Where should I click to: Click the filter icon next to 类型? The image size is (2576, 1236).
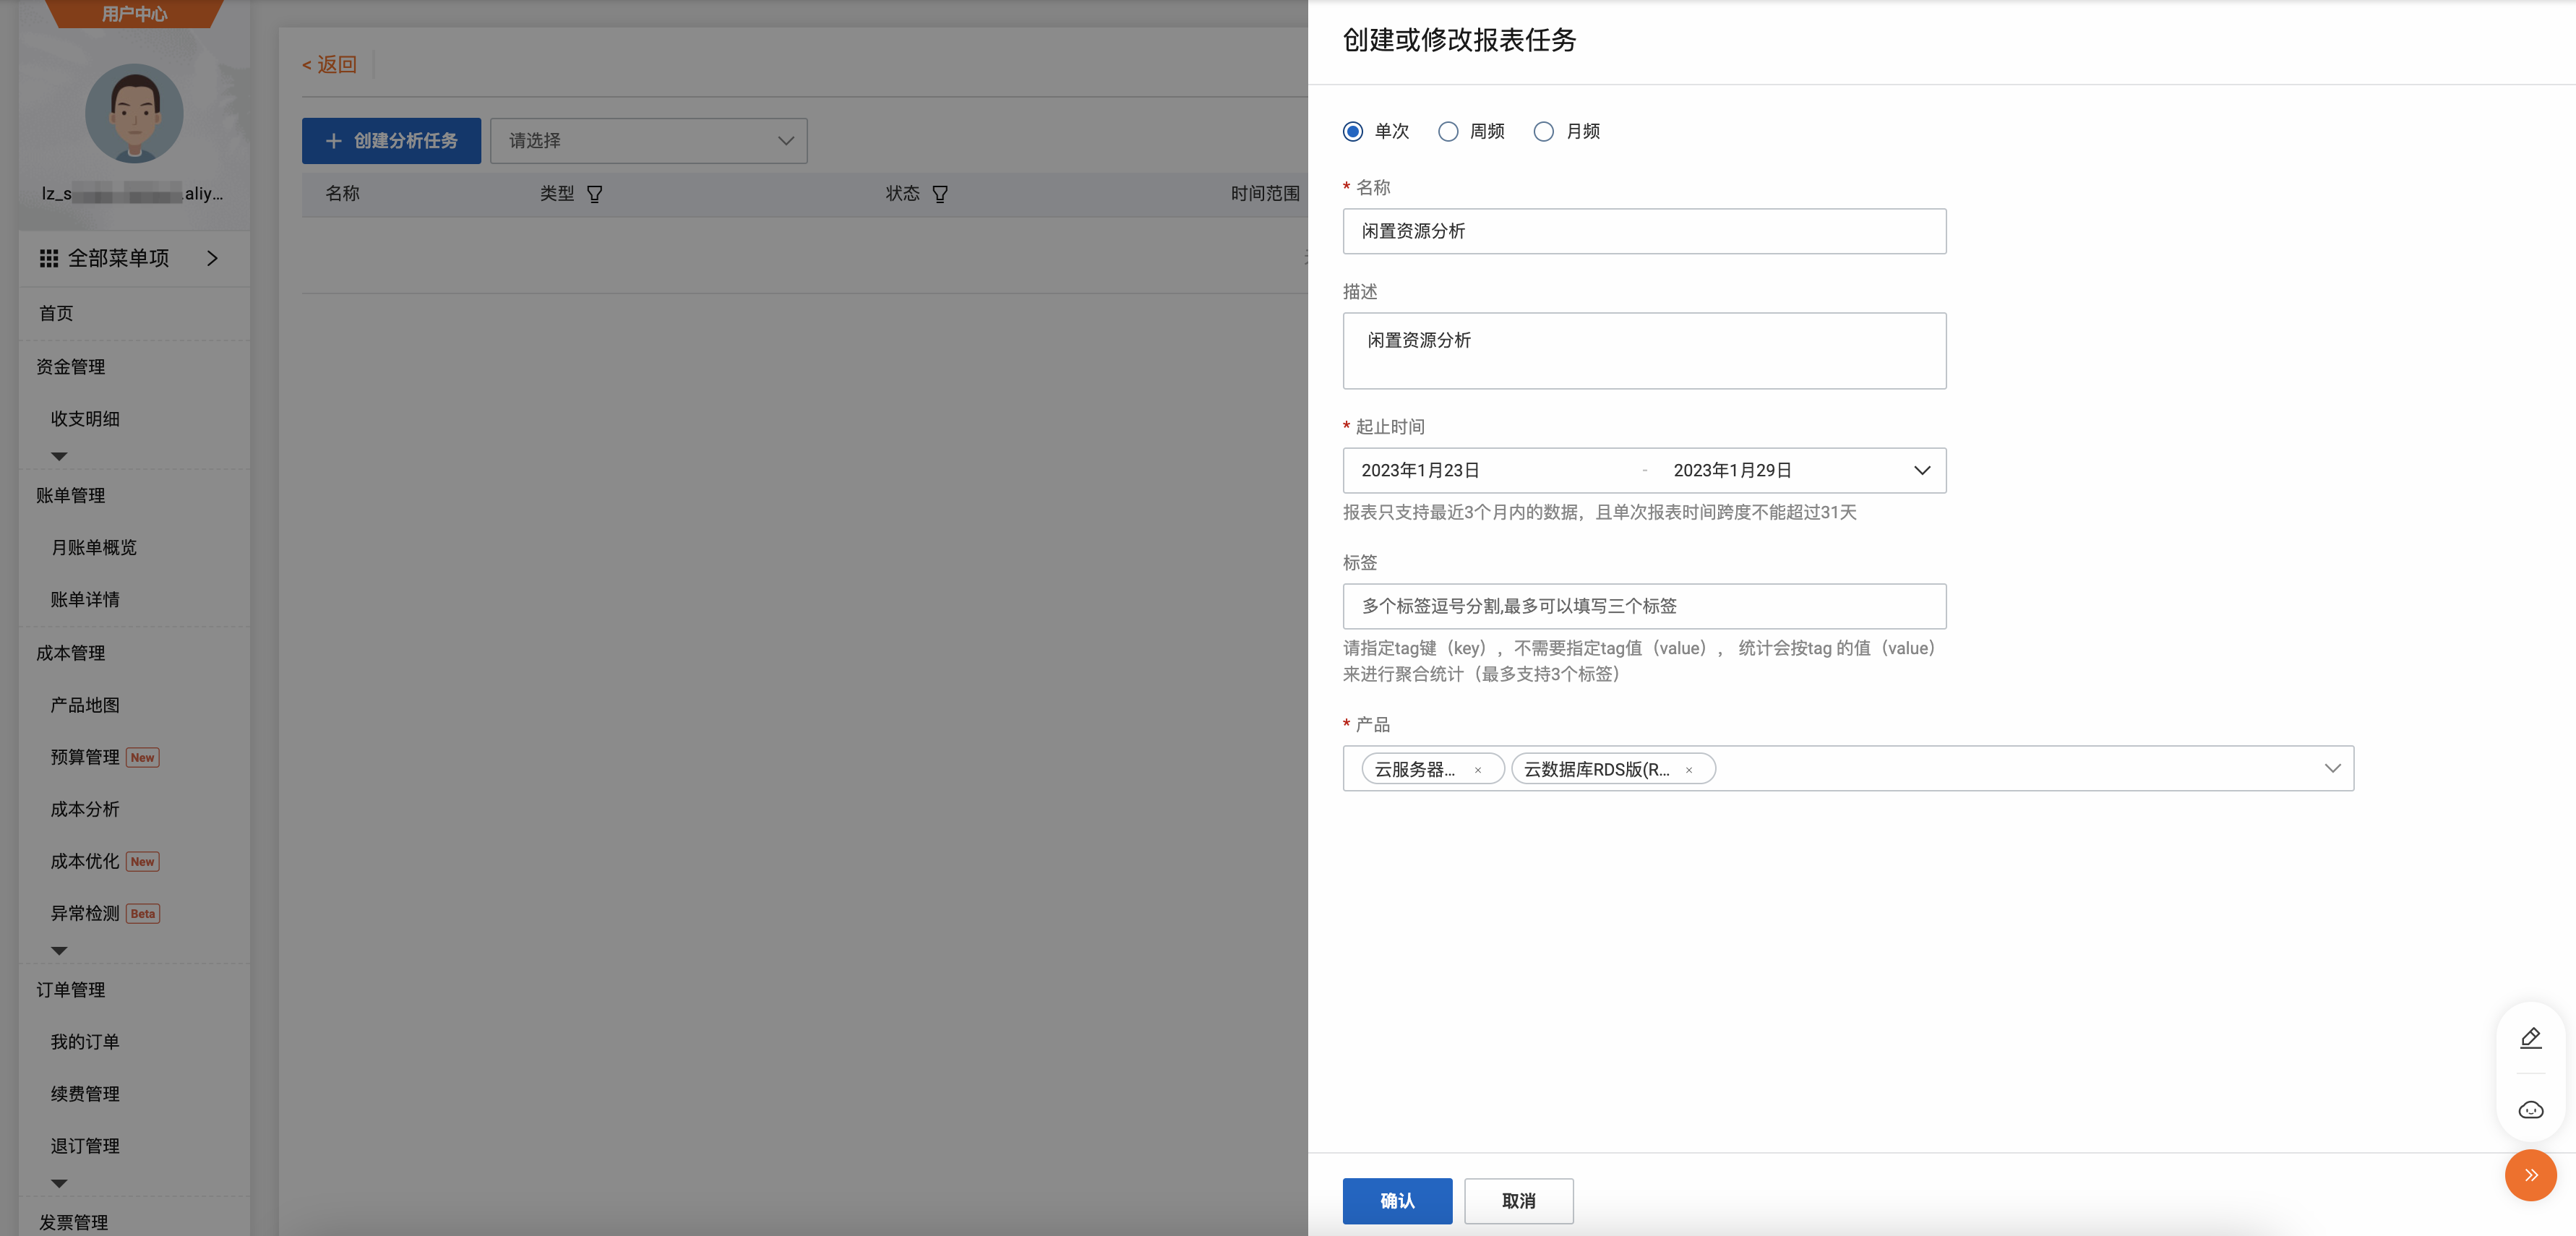pyautogui.click(x=595, y=194)
